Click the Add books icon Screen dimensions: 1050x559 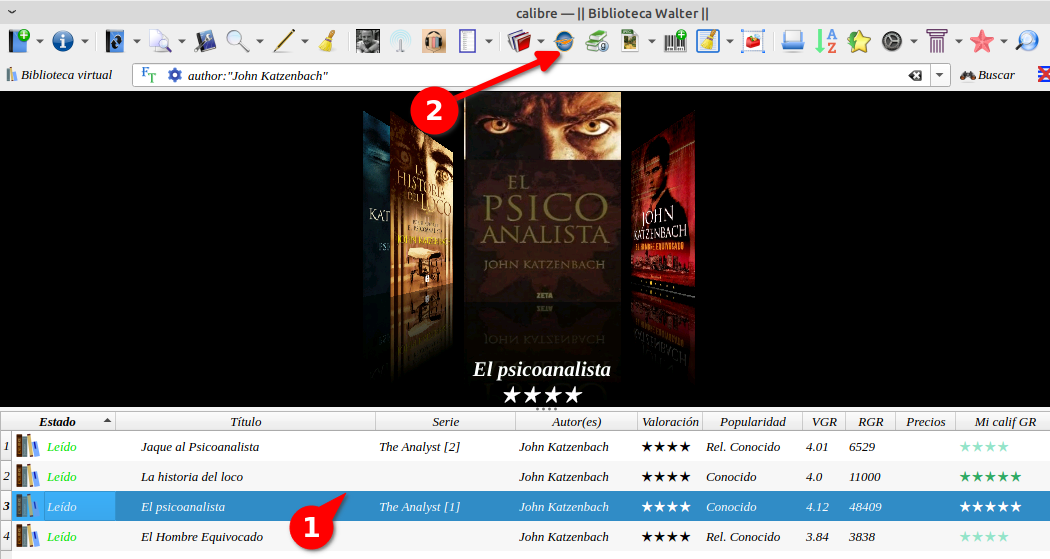coord(20,41)
